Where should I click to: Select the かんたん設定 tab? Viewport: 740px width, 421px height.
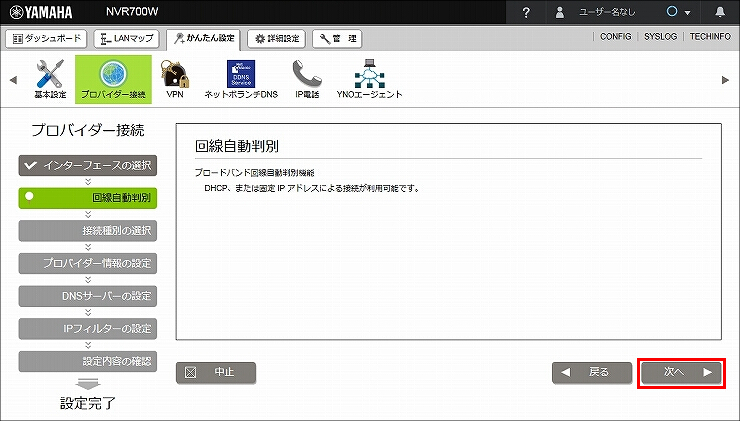[x=204, y=39]
